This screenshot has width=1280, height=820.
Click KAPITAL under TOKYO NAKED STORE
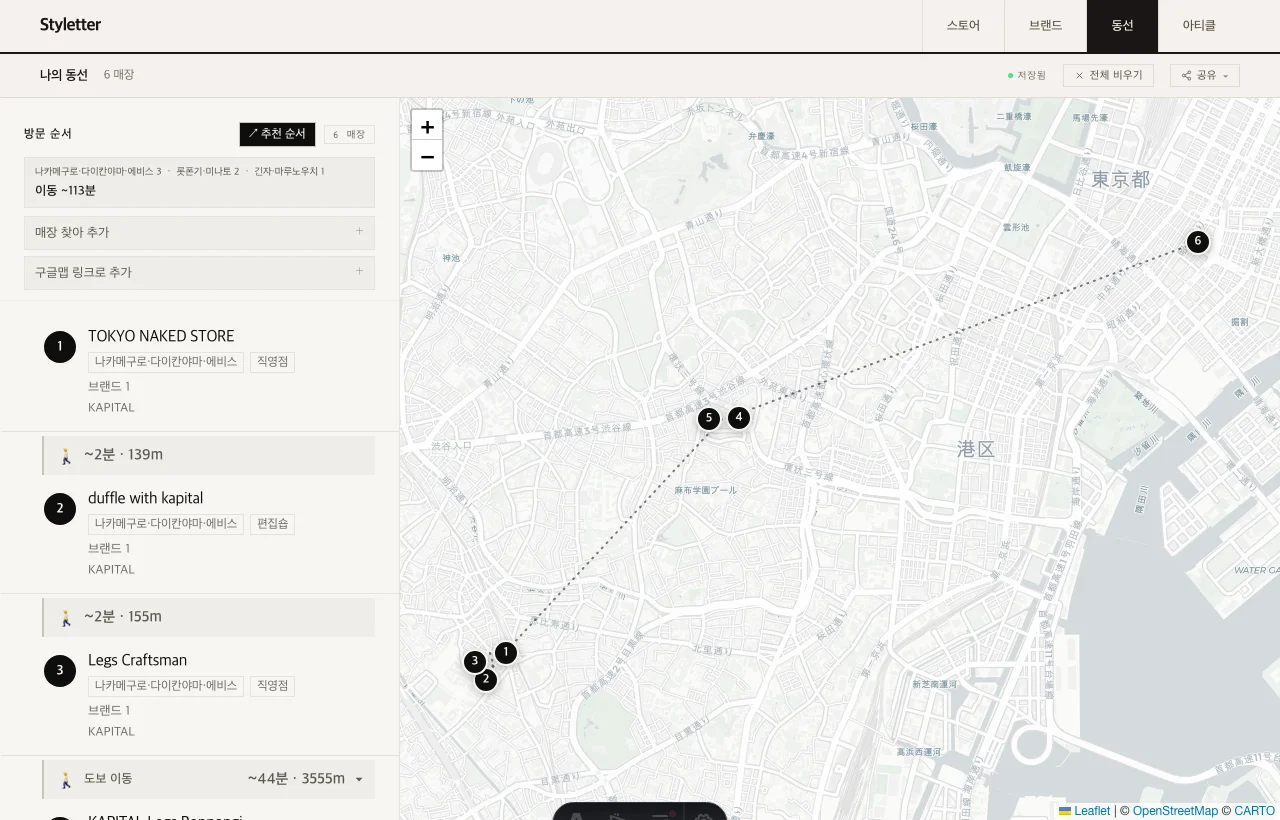(111, 408)
